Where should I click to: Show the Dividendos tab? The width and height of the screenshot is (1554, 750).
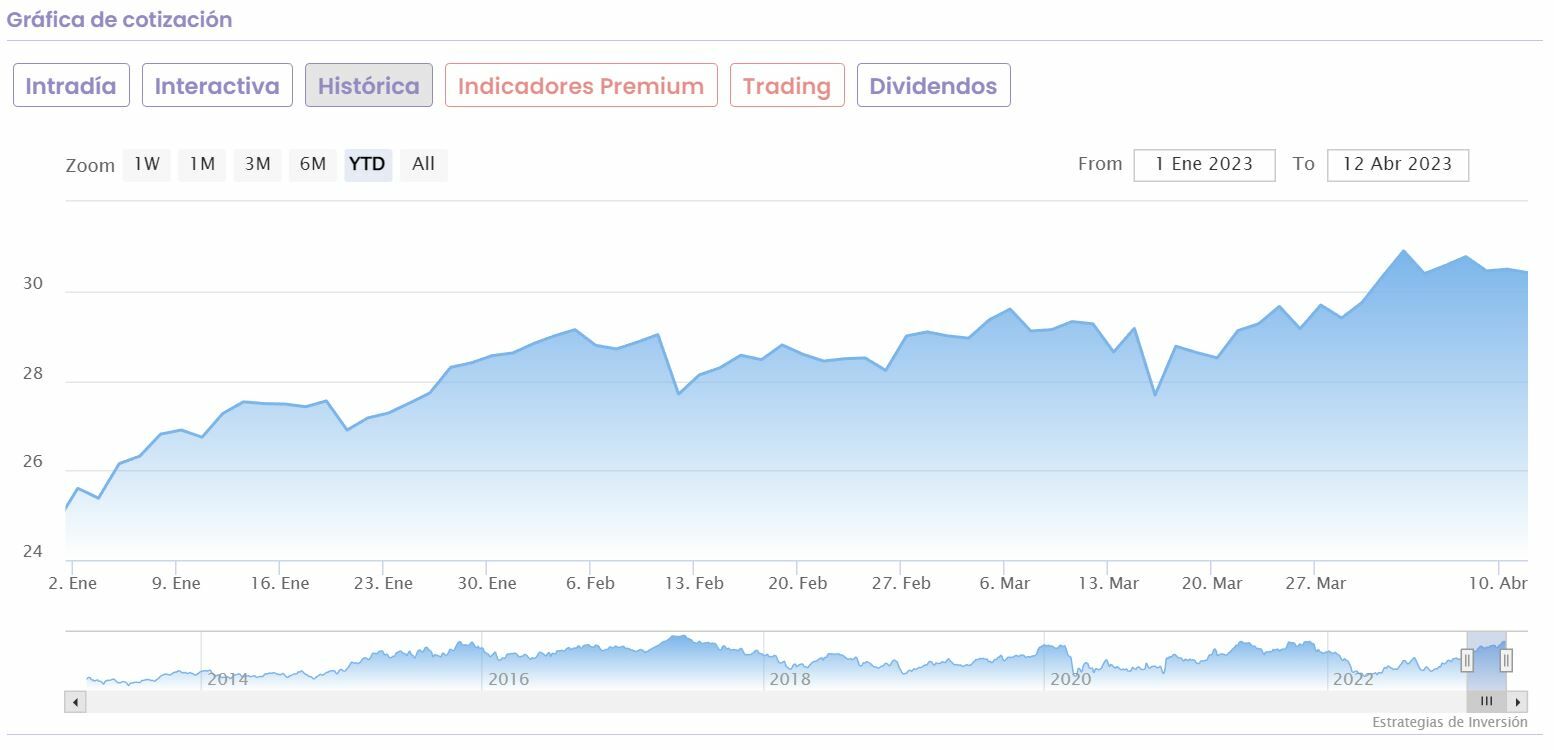click(933, 86)
